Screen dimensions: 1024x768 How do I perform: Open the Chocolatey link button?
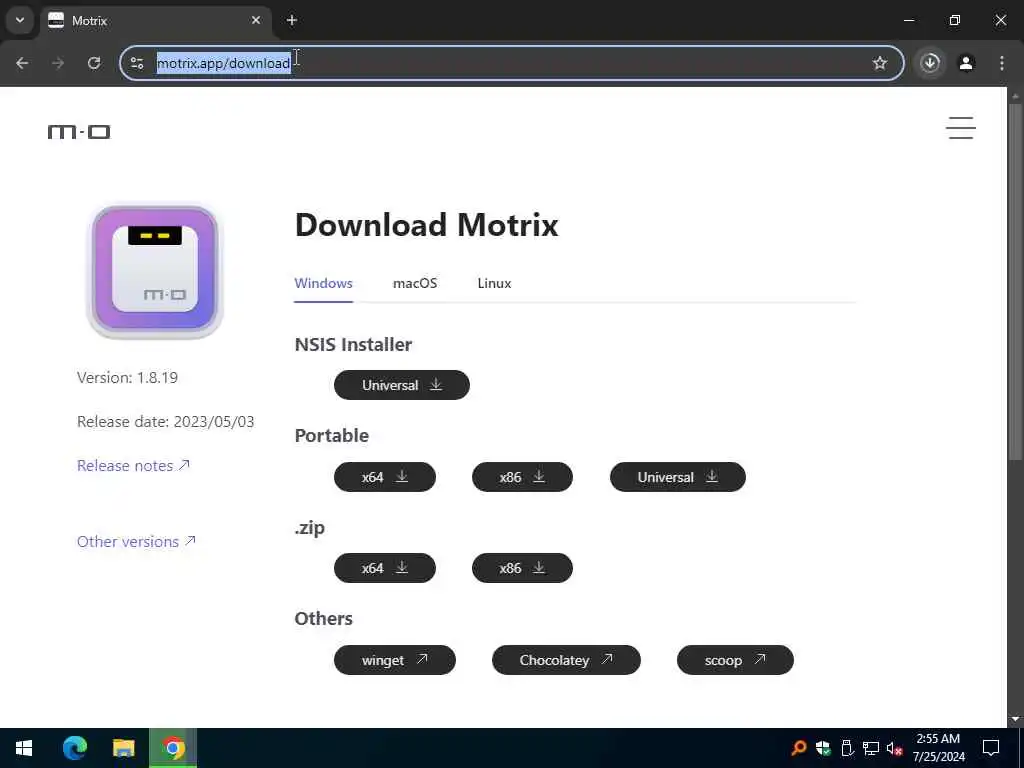[566, 660]
